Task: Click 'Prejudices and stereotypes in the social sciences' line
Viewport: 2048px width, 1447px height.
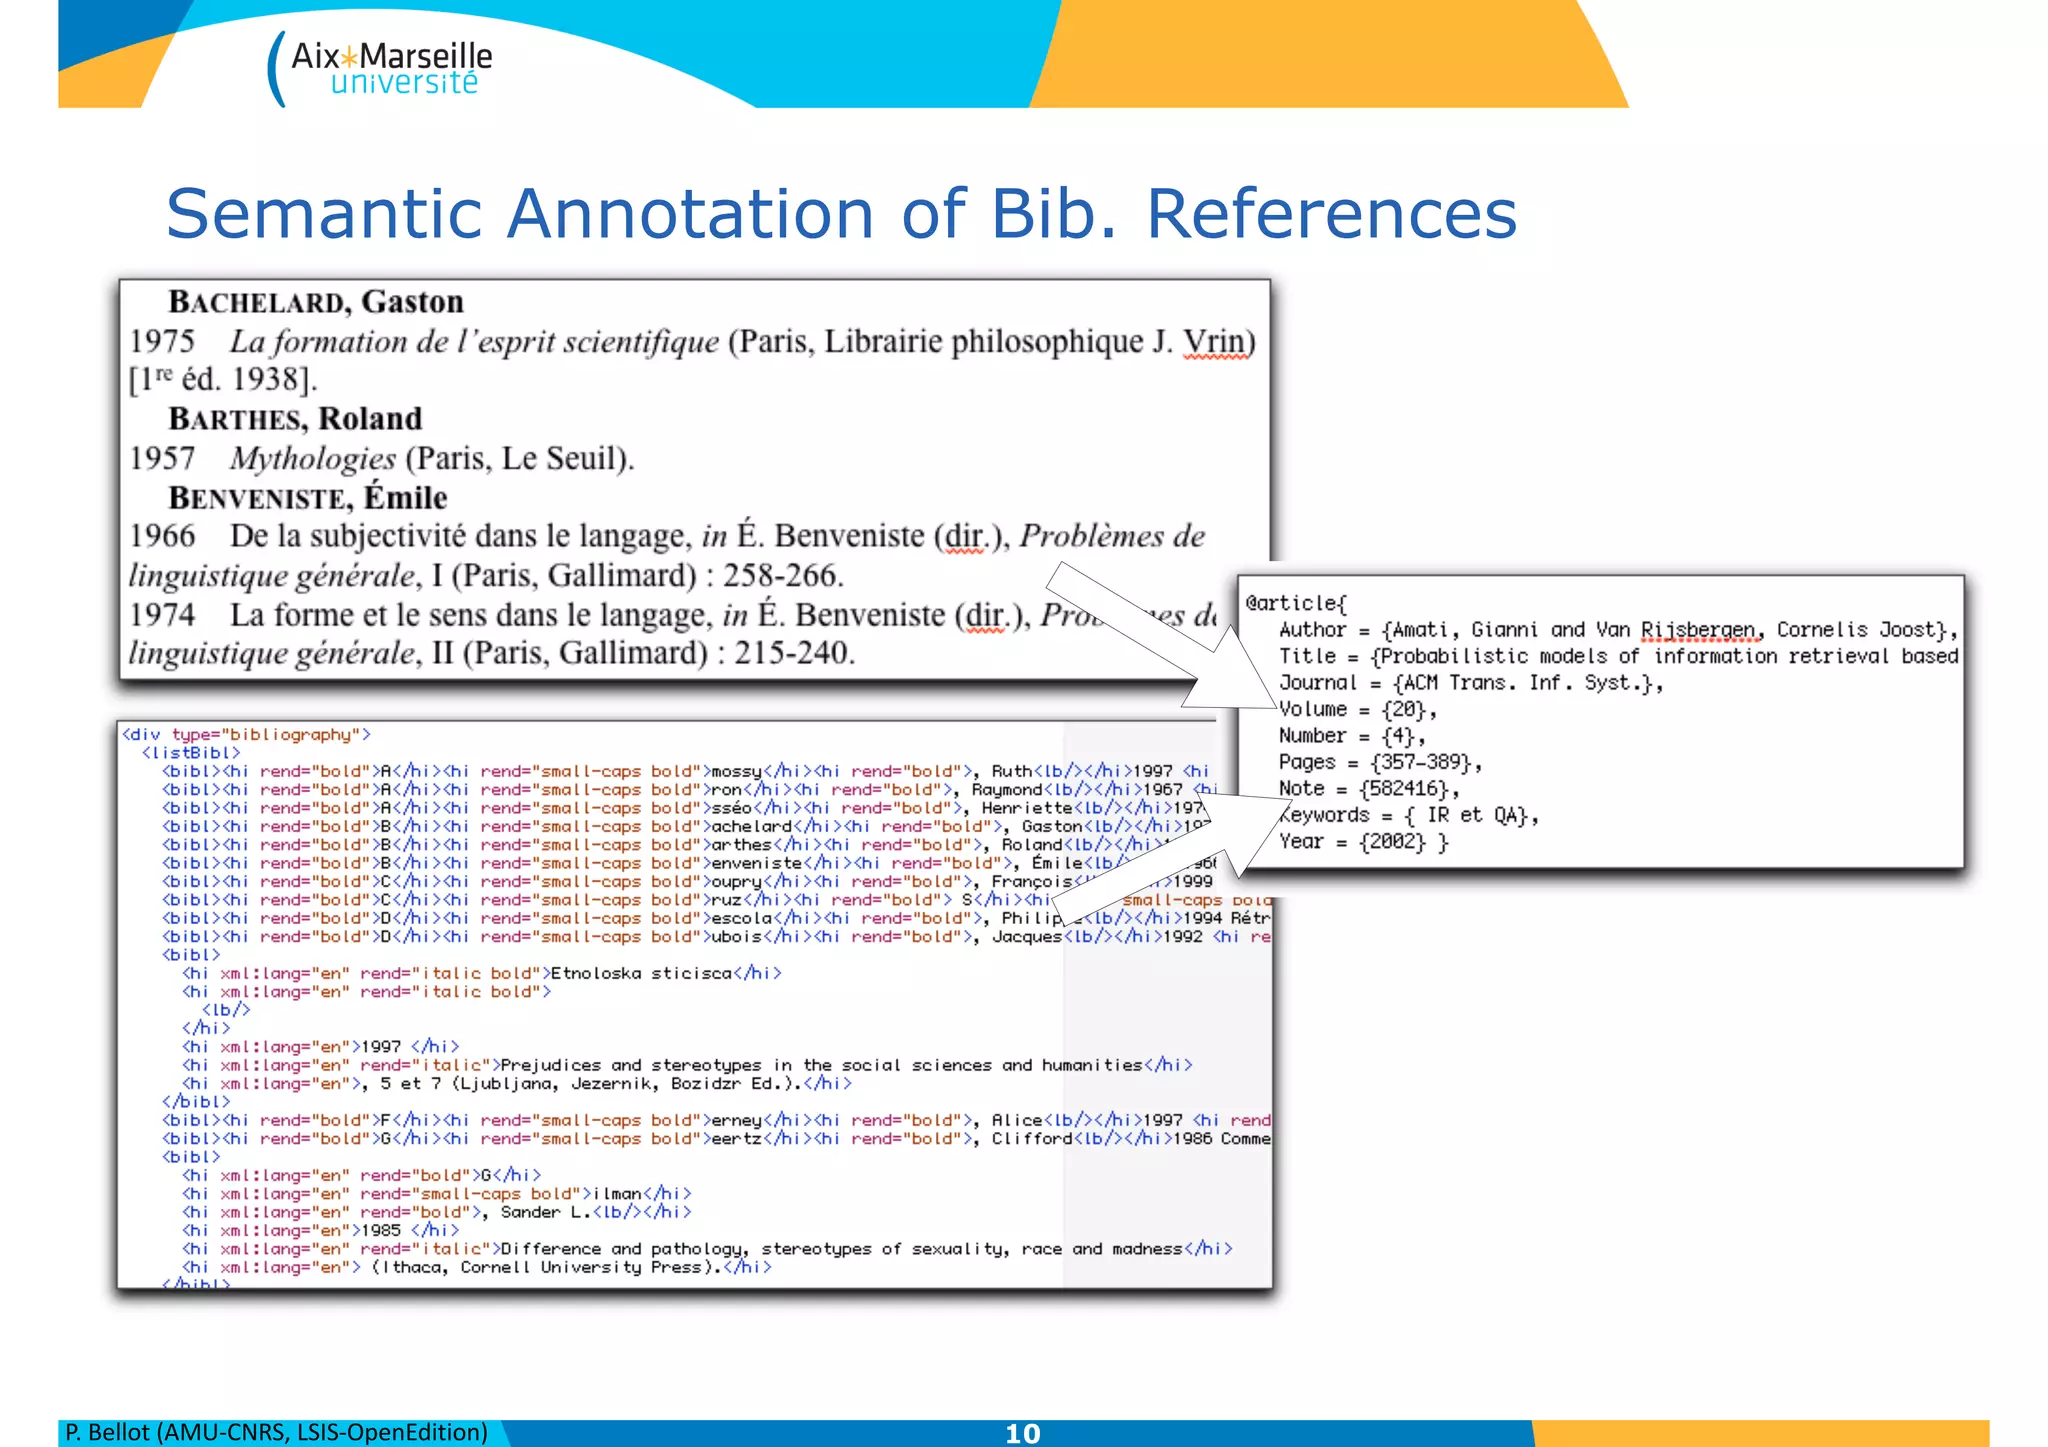Action: tap(687, 1065)
